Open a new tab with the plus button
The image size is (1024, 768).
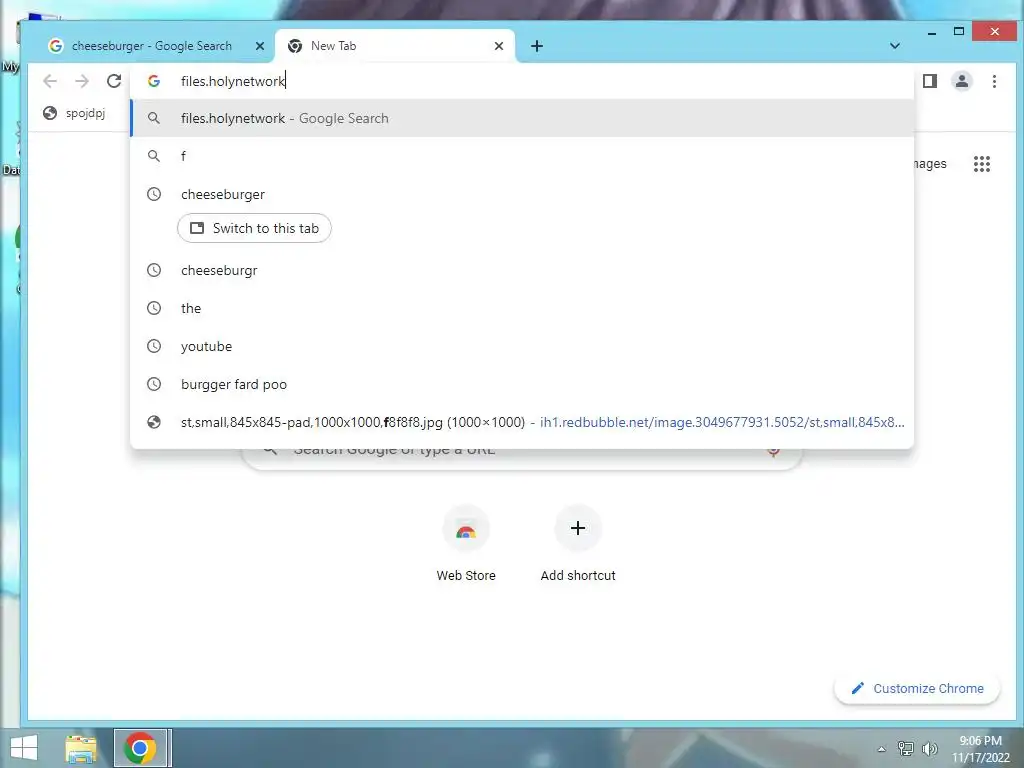tap(537, 46)
